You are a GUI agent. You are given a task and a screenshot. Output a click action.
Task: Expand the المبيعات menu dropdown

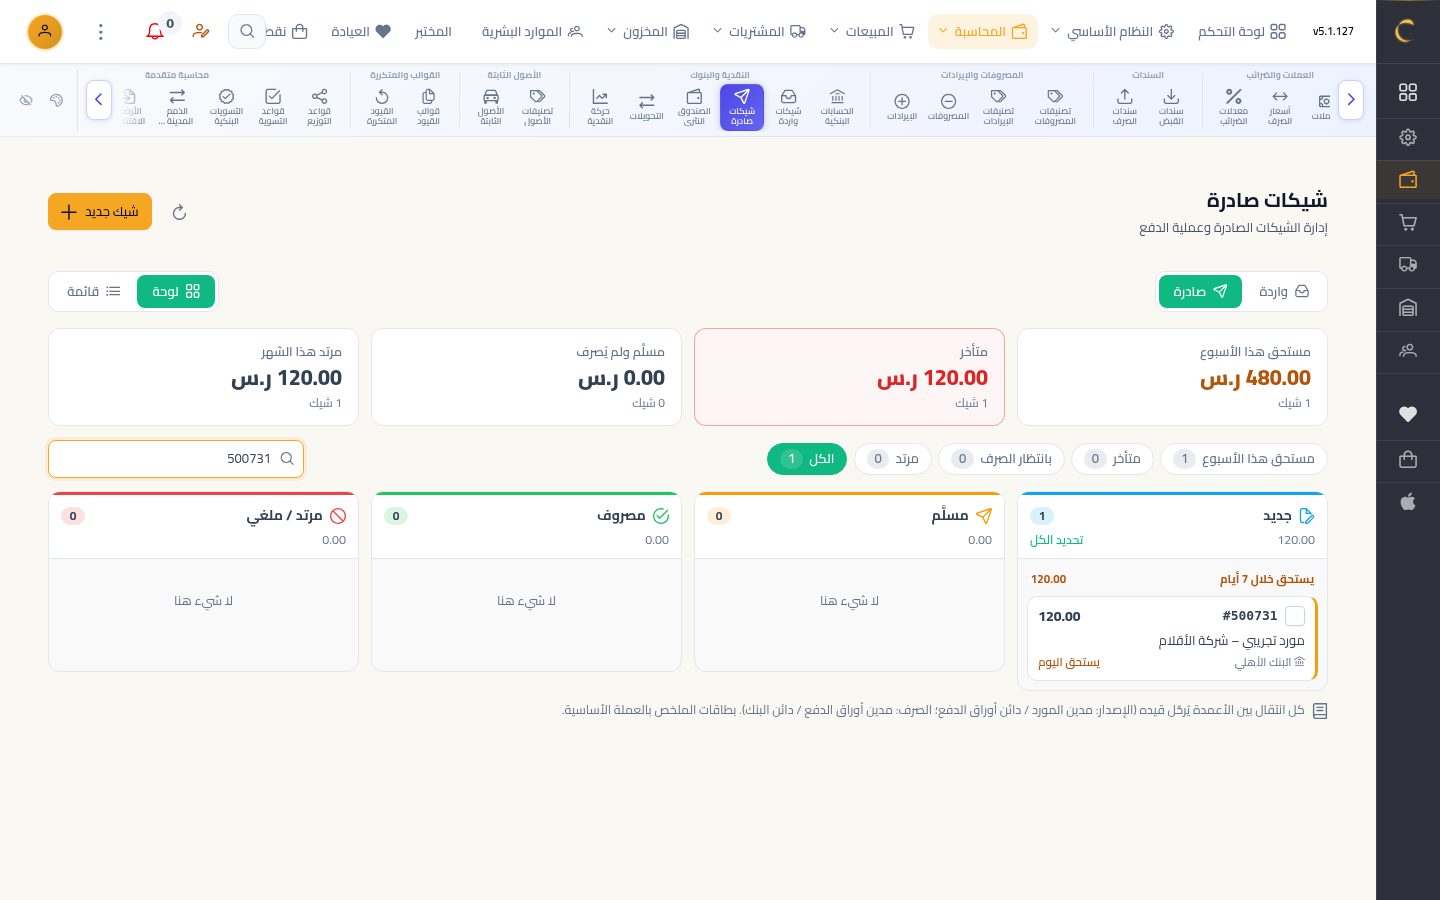pos(872,32)
